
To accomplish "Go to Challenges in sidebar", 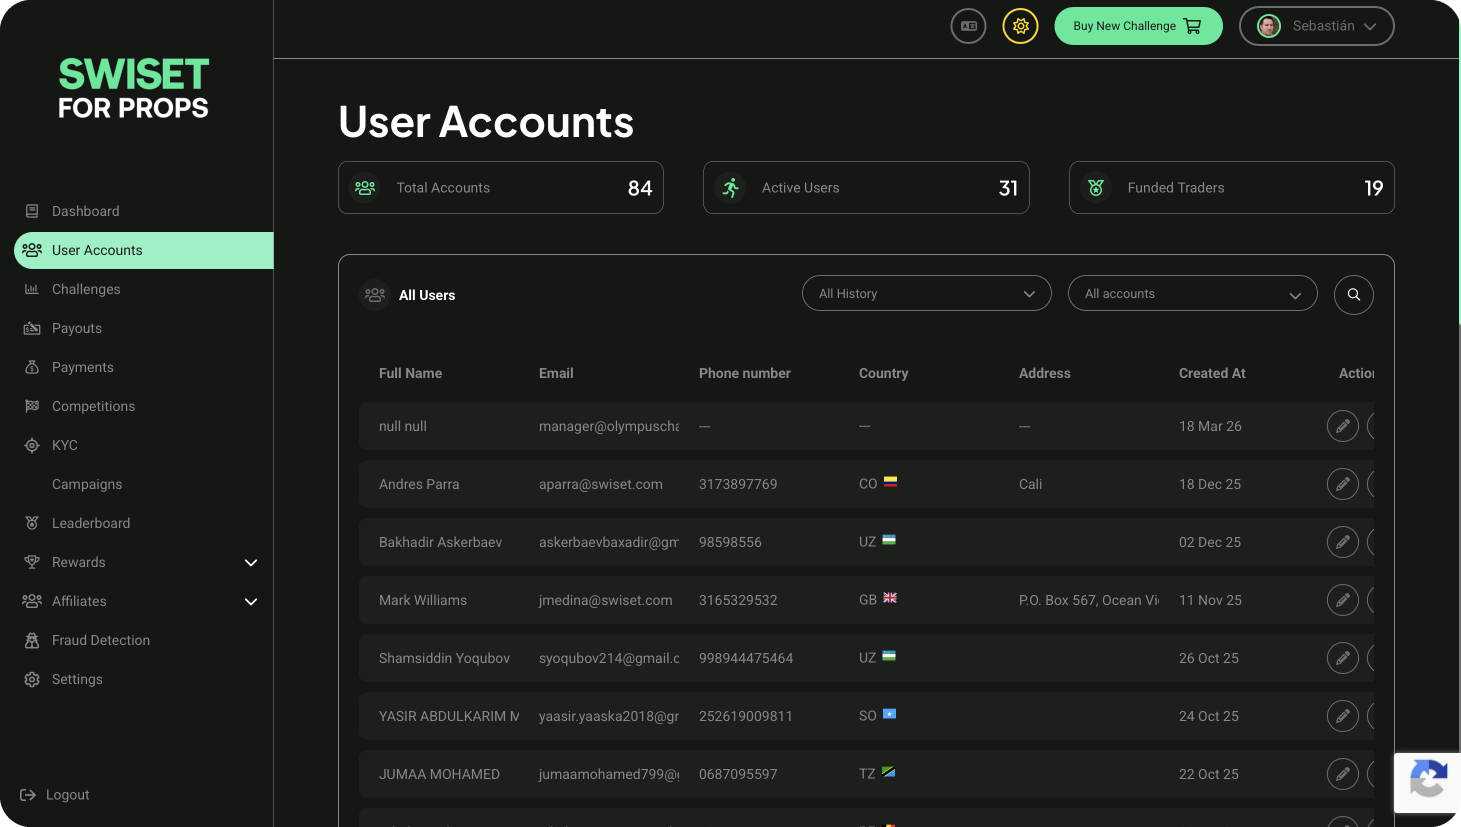I will click(x=86, y=289).
